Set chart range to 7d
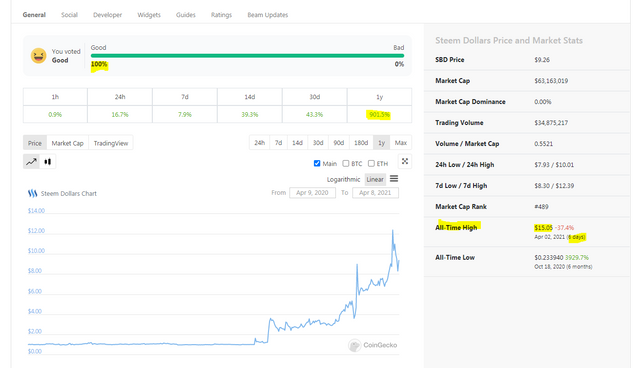 [x=278, y=143]
